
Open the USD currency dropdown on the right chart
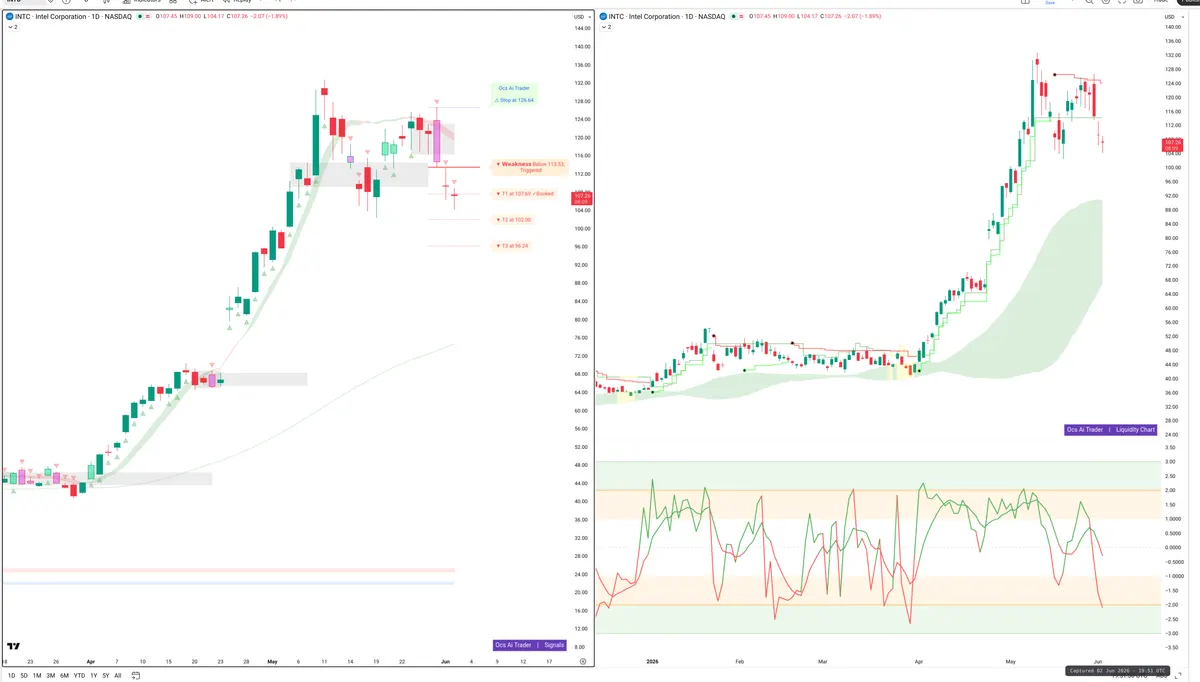(1172, 17)
